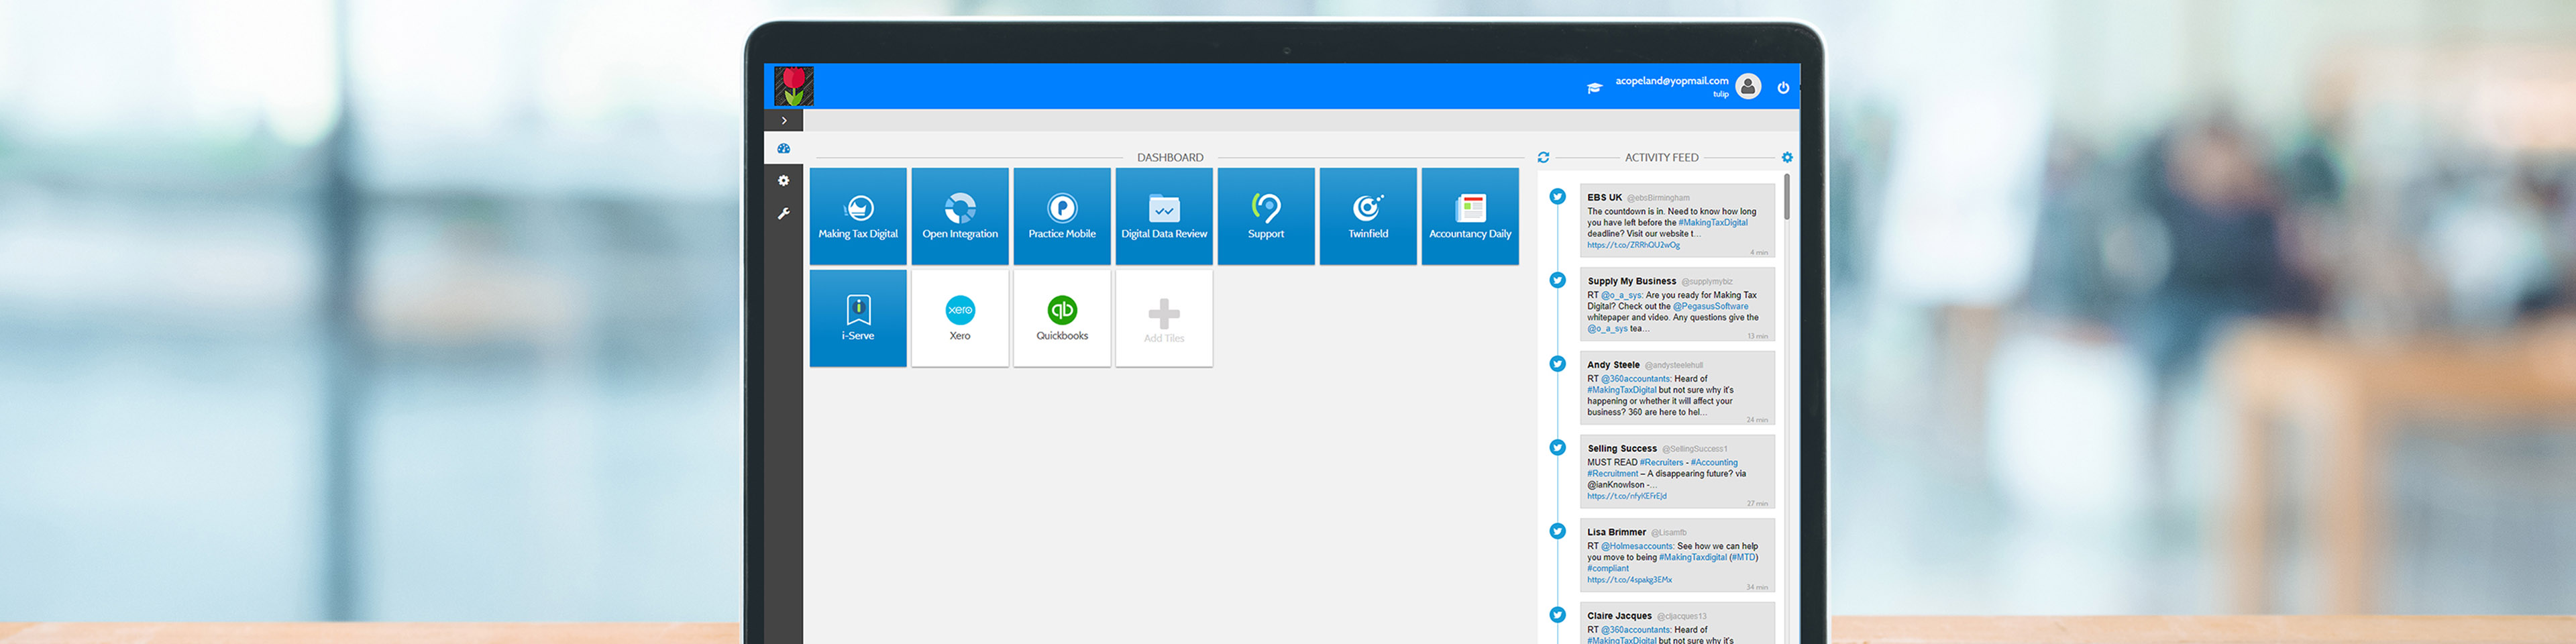2576x644 pixels.
Task: Click the Support tile
Action: pos(1265,216)
